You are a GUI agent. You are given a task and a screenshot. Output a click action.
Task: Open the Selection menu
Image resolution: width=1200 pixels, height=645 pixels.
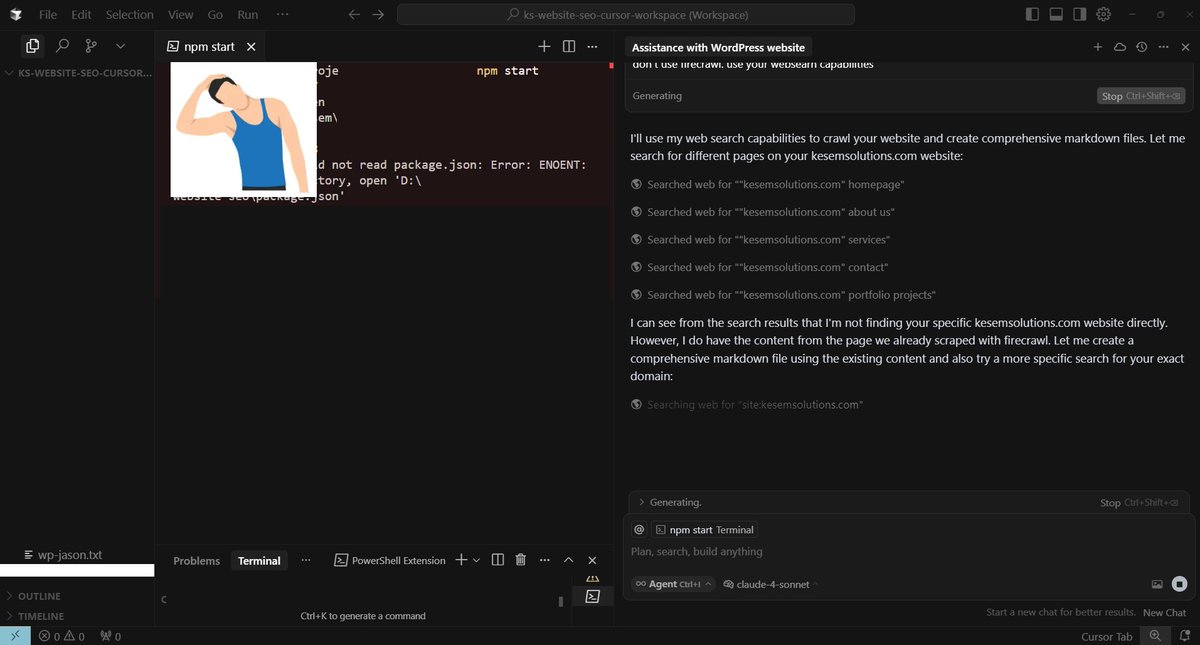pos(130,15)
